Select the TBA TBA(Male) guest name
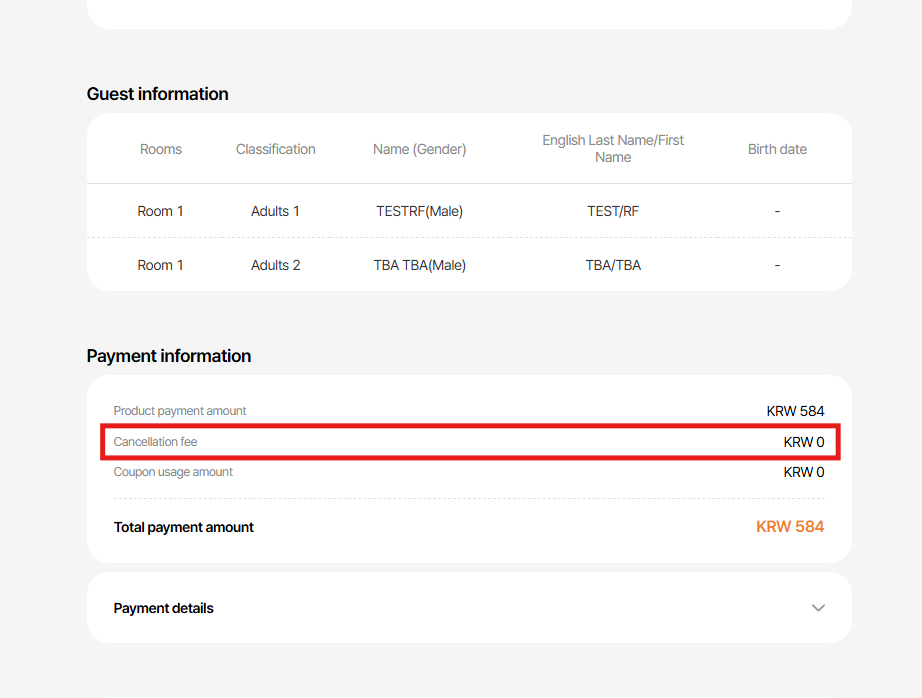Screen dimensions: 922x698 [419, 265]
